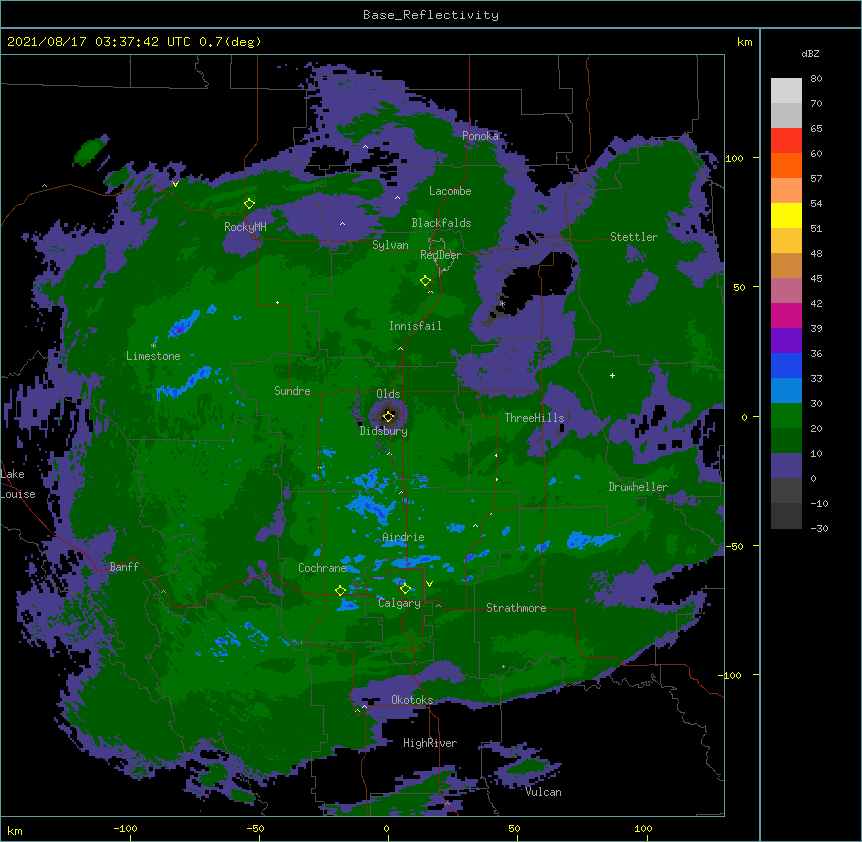The width and height of the screenshot is (862, 842).
Task: Click the white plus marker west of Drumheller
Action: (612, 375)
